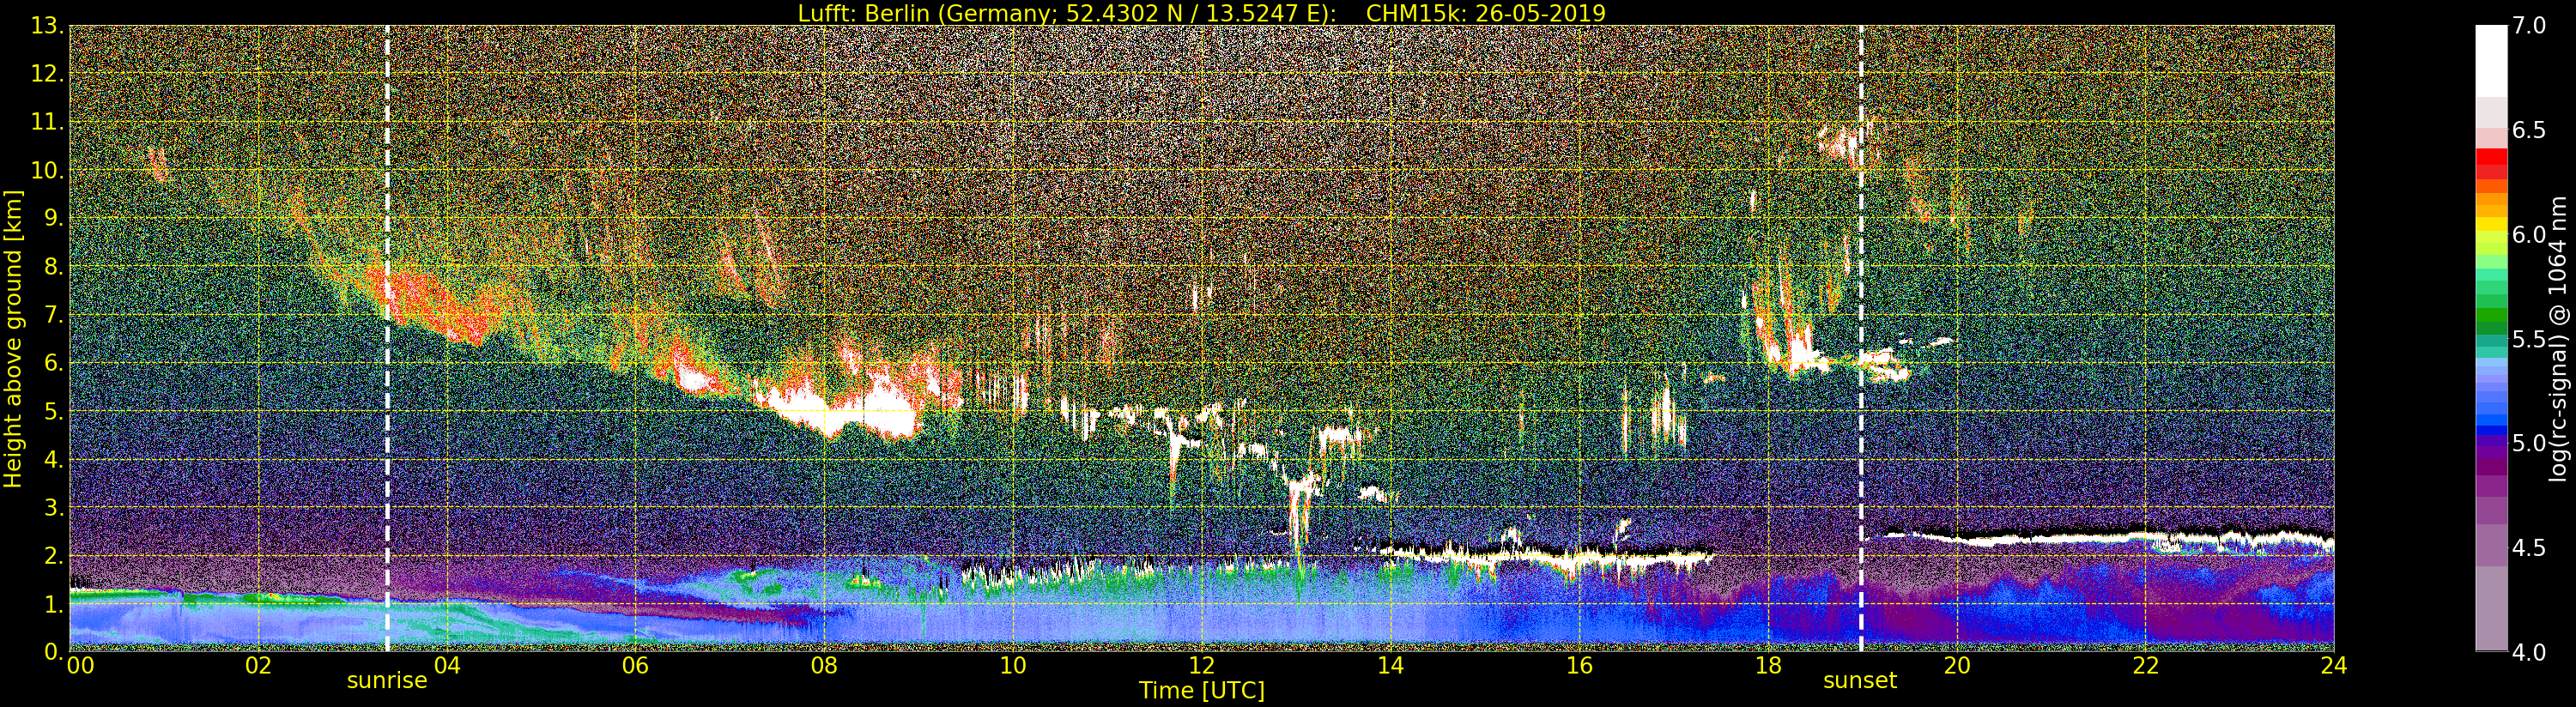Viewport: 2576px width, 707px height.
Task: Click the time axis tick label '20'
Action: pyautogui.click(x=1956, y=666)
